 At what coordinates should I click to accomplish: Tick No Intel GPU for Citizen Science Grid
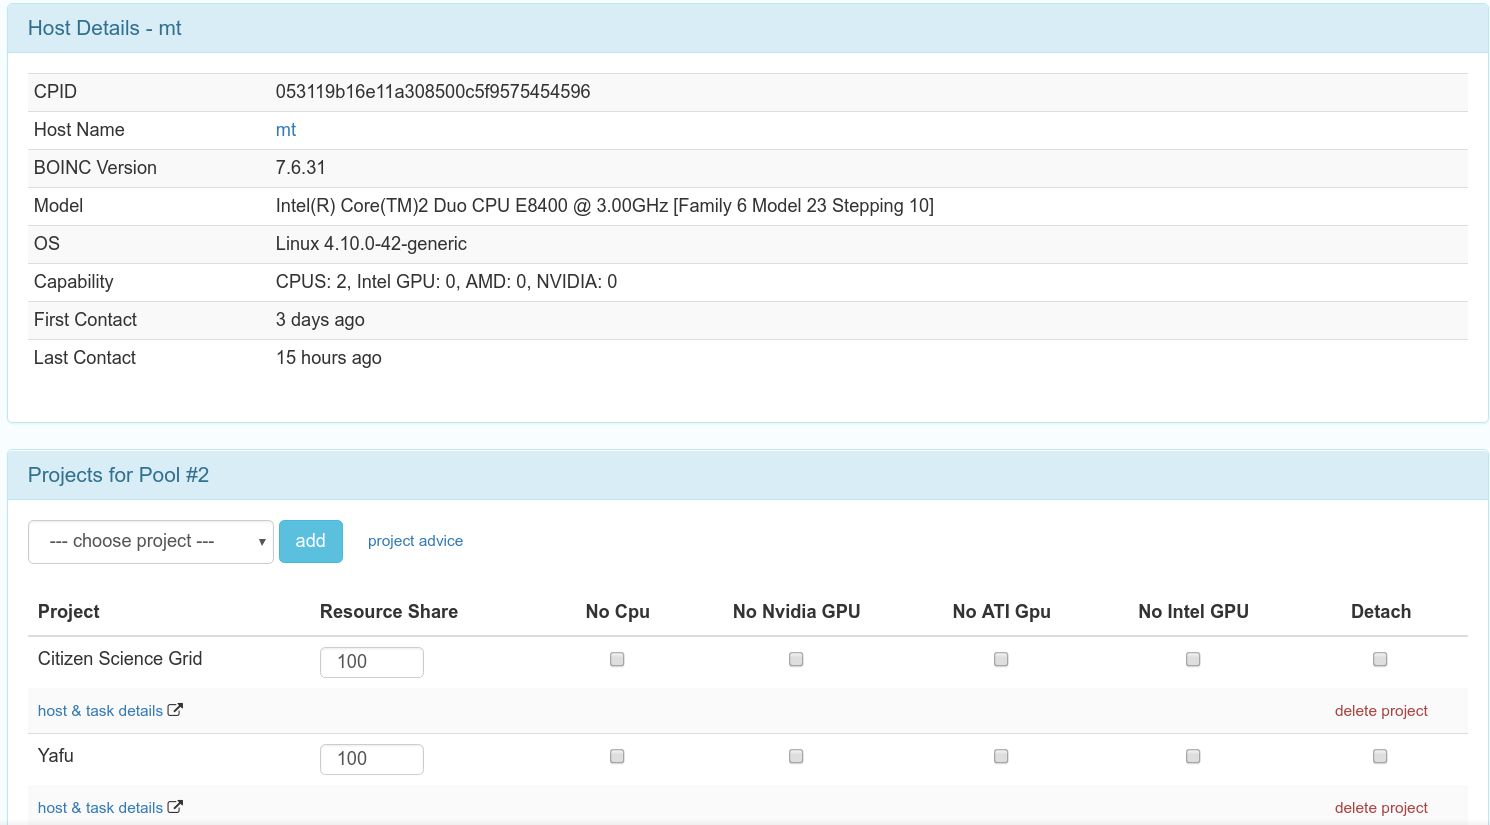tap(1193, 659)
